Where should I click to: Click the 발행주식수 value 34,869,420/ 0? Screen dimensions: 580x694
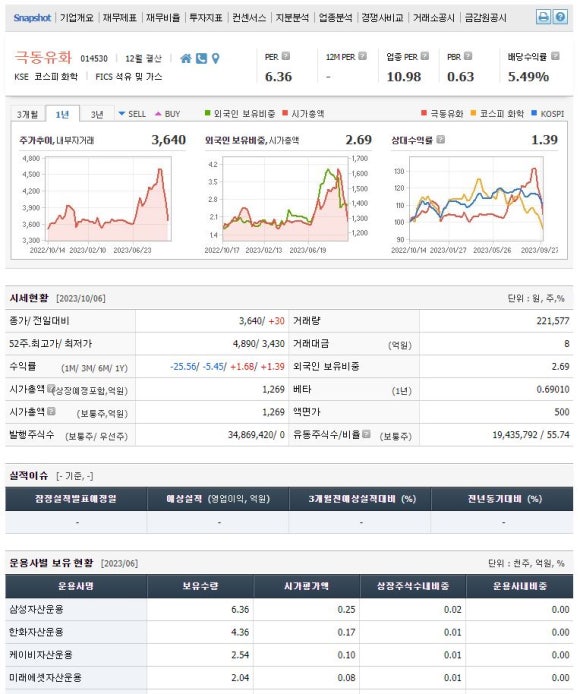pos(256,435)
